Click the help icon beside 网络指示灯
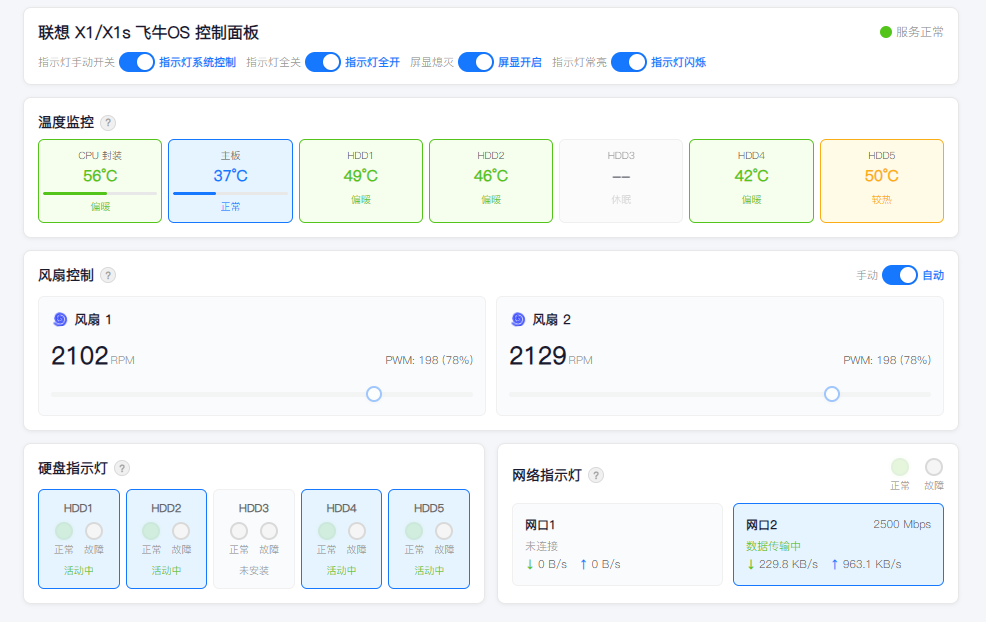Image resolution: width=986 pixels, height=622 pixels. coord(596,475)
